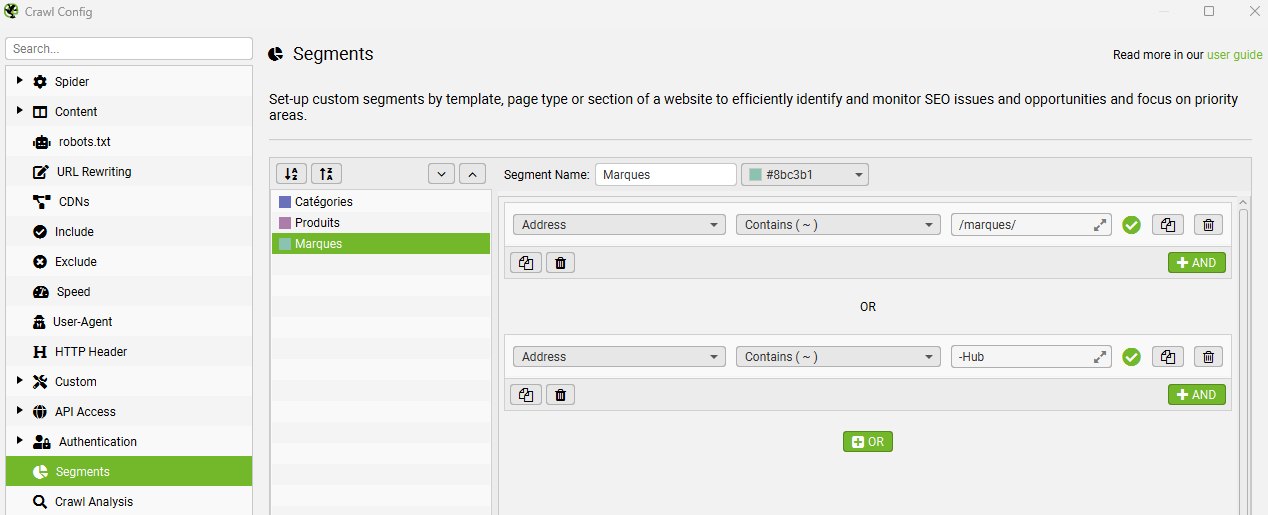Duplicate the -Hub rule row

click(1166, 357)
